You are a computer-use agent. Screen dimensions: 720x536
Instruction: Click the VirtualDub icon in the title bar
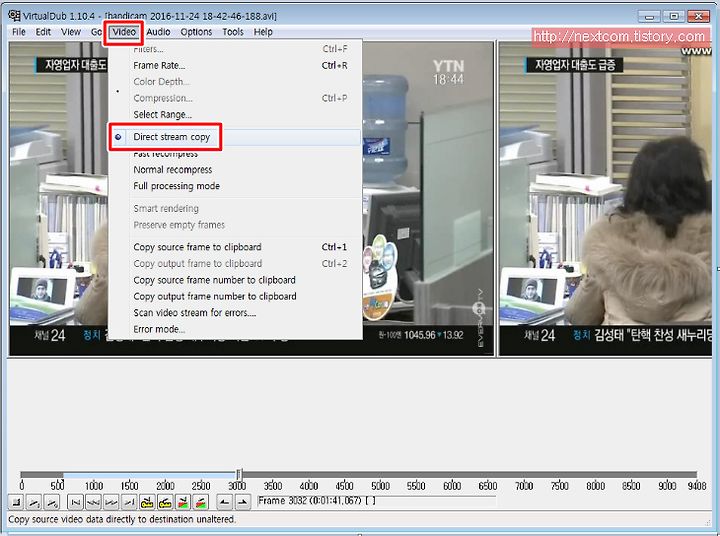[15, 17]
